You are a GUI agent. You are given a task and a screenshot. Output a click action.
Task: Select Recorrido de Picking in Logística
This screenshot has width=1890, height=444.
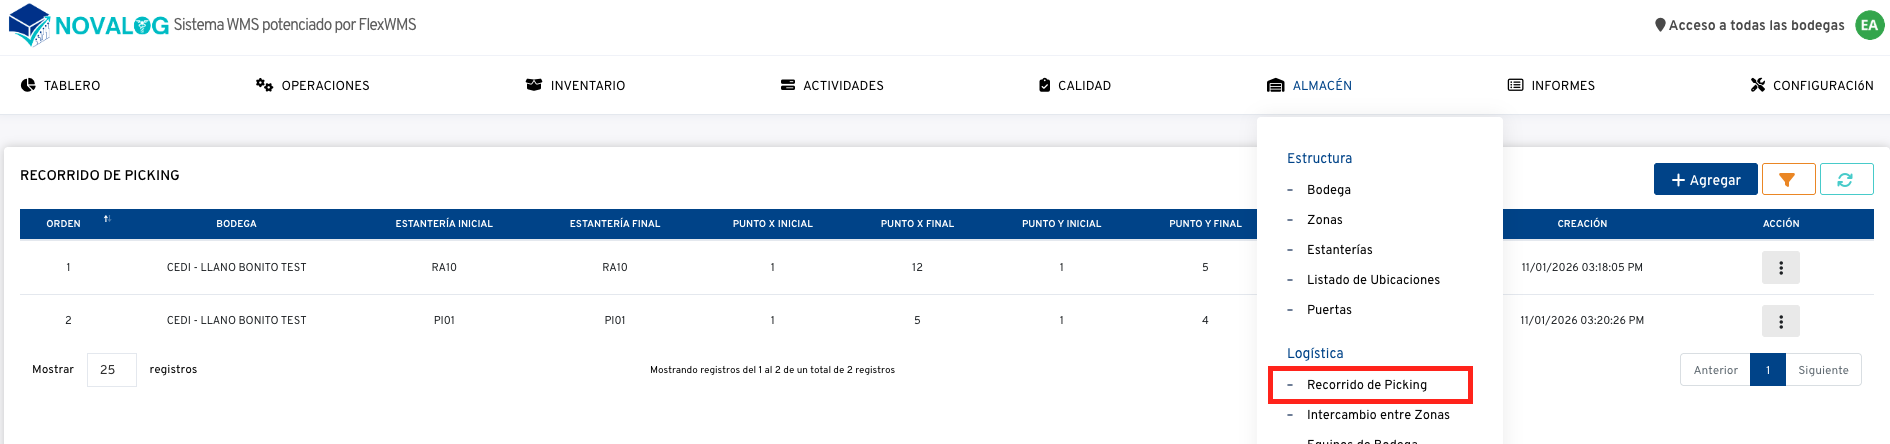click(1366, 385)
